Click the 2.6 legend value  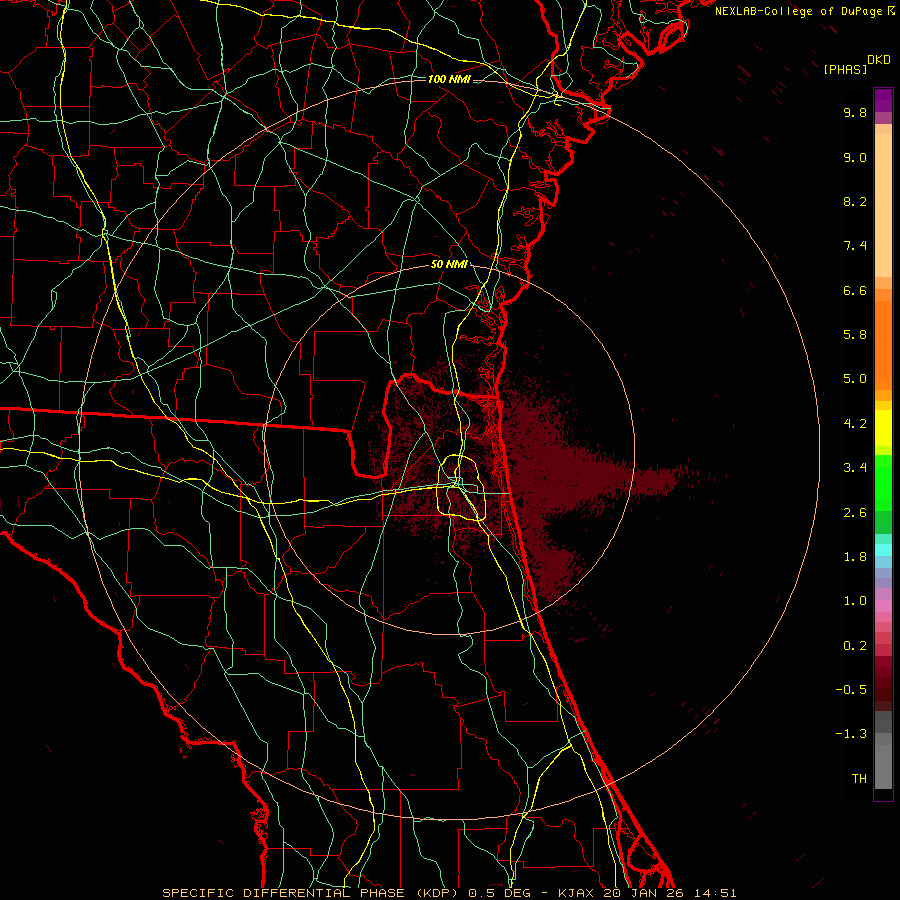point(855,513)
